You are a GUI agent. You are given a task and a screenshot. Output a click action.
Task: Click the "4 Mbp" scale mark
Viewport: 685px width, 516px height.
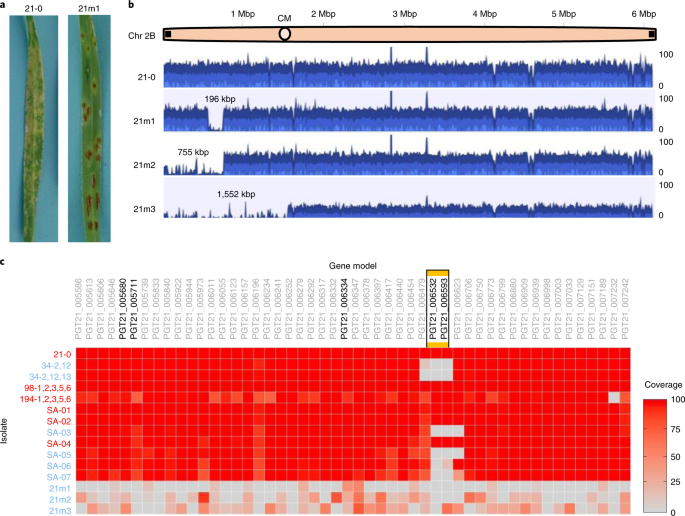tap(485, 14)
